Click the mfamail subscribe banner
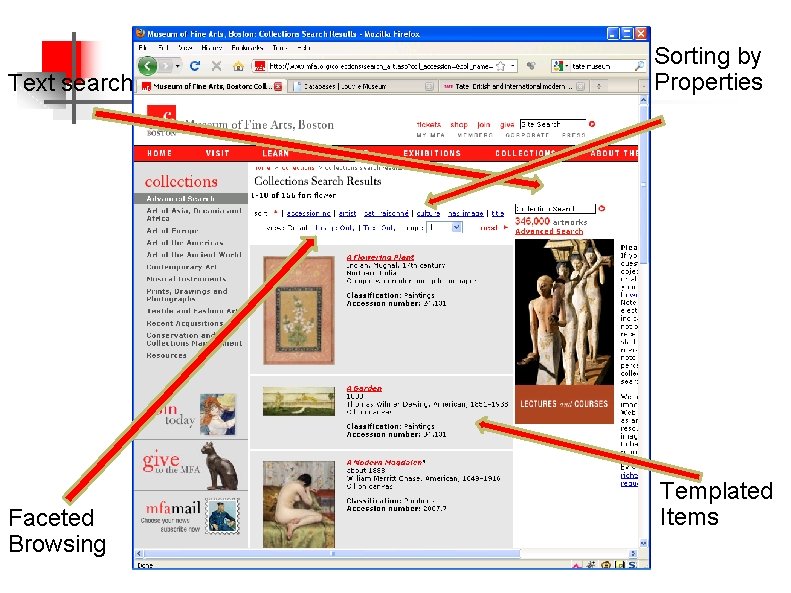 pyautogui.click(x=191, y=518)
